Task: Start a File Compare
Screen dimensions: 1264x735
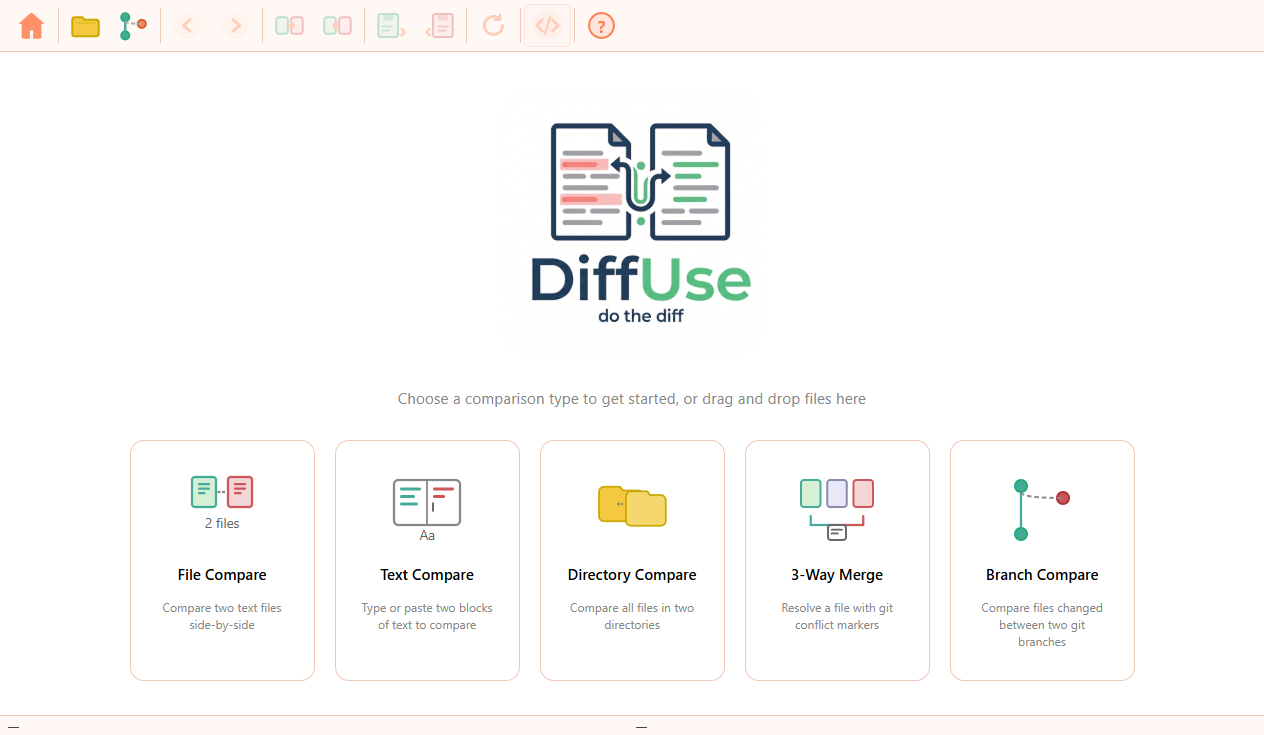Action: coord(222,560)
